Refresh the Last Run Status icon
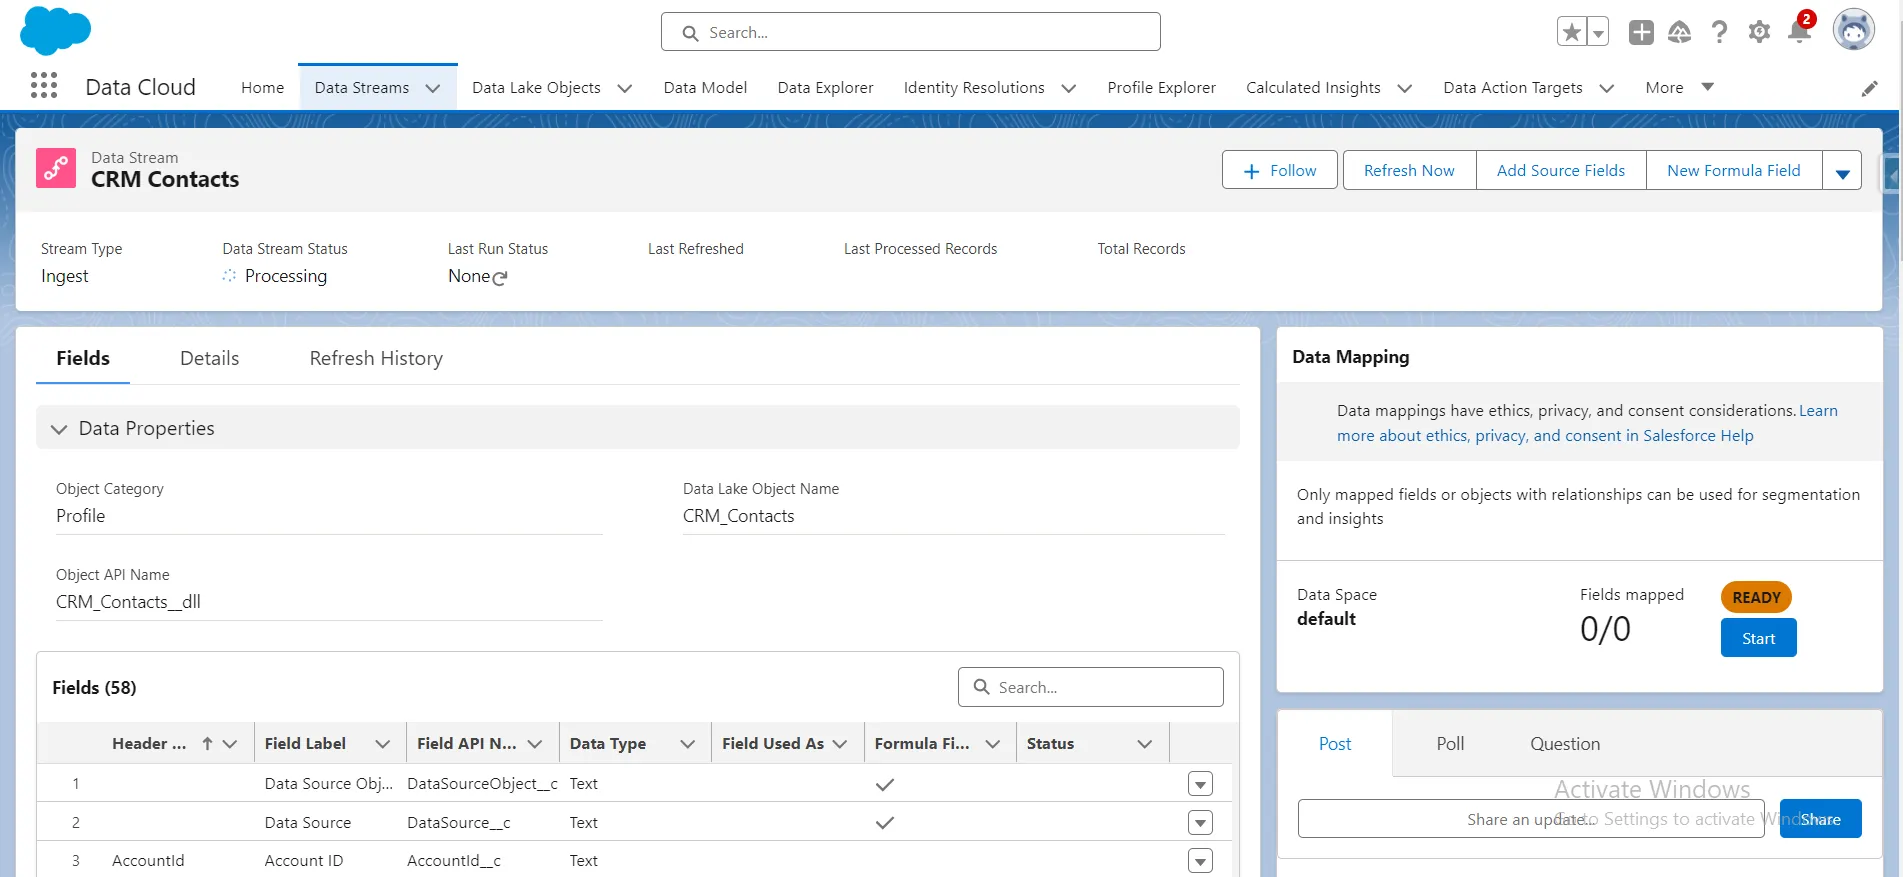The image size is (1903, 877). 500,278
